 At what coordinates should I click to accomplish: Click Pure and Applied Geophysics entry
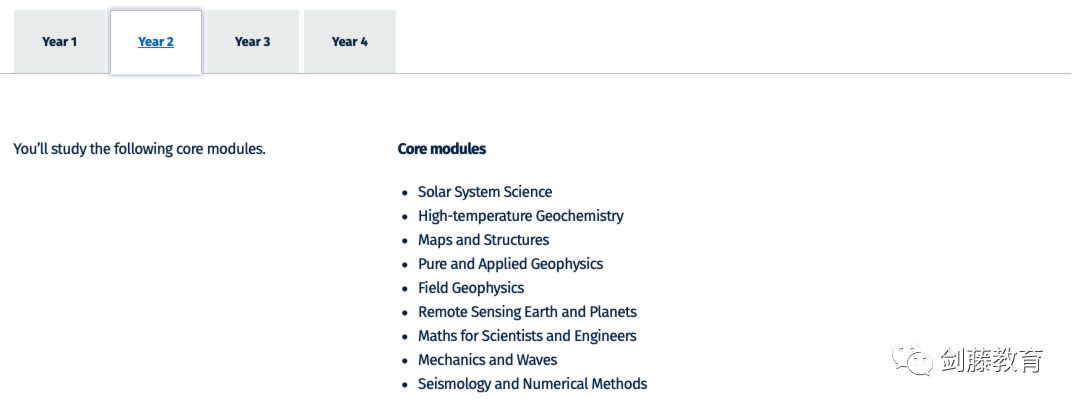(510, 264)
